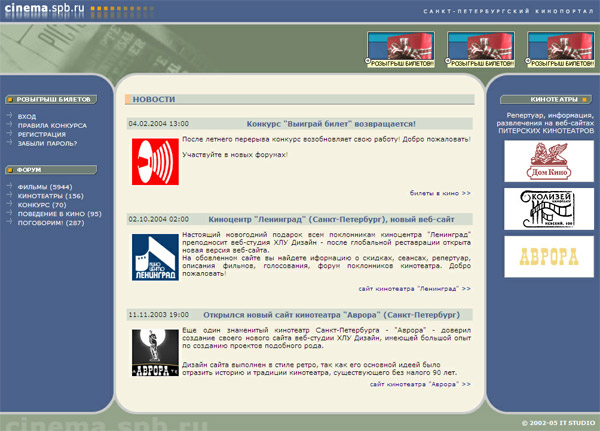Open headline about Киноцентр "Ленинград" new website
This screenshot has width=600, height=431.
point(331,220)
